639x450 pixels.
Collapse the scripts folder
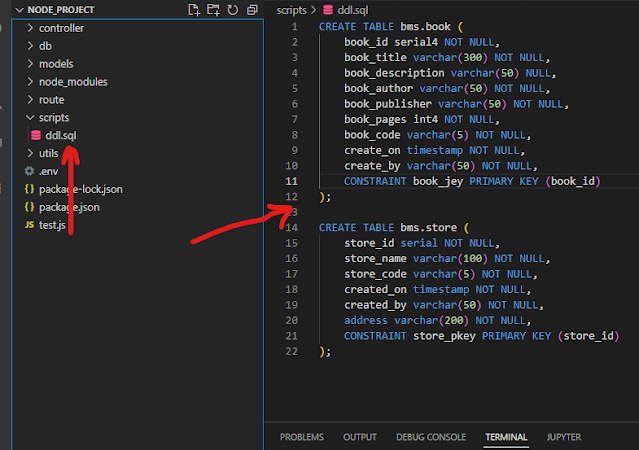30,117
